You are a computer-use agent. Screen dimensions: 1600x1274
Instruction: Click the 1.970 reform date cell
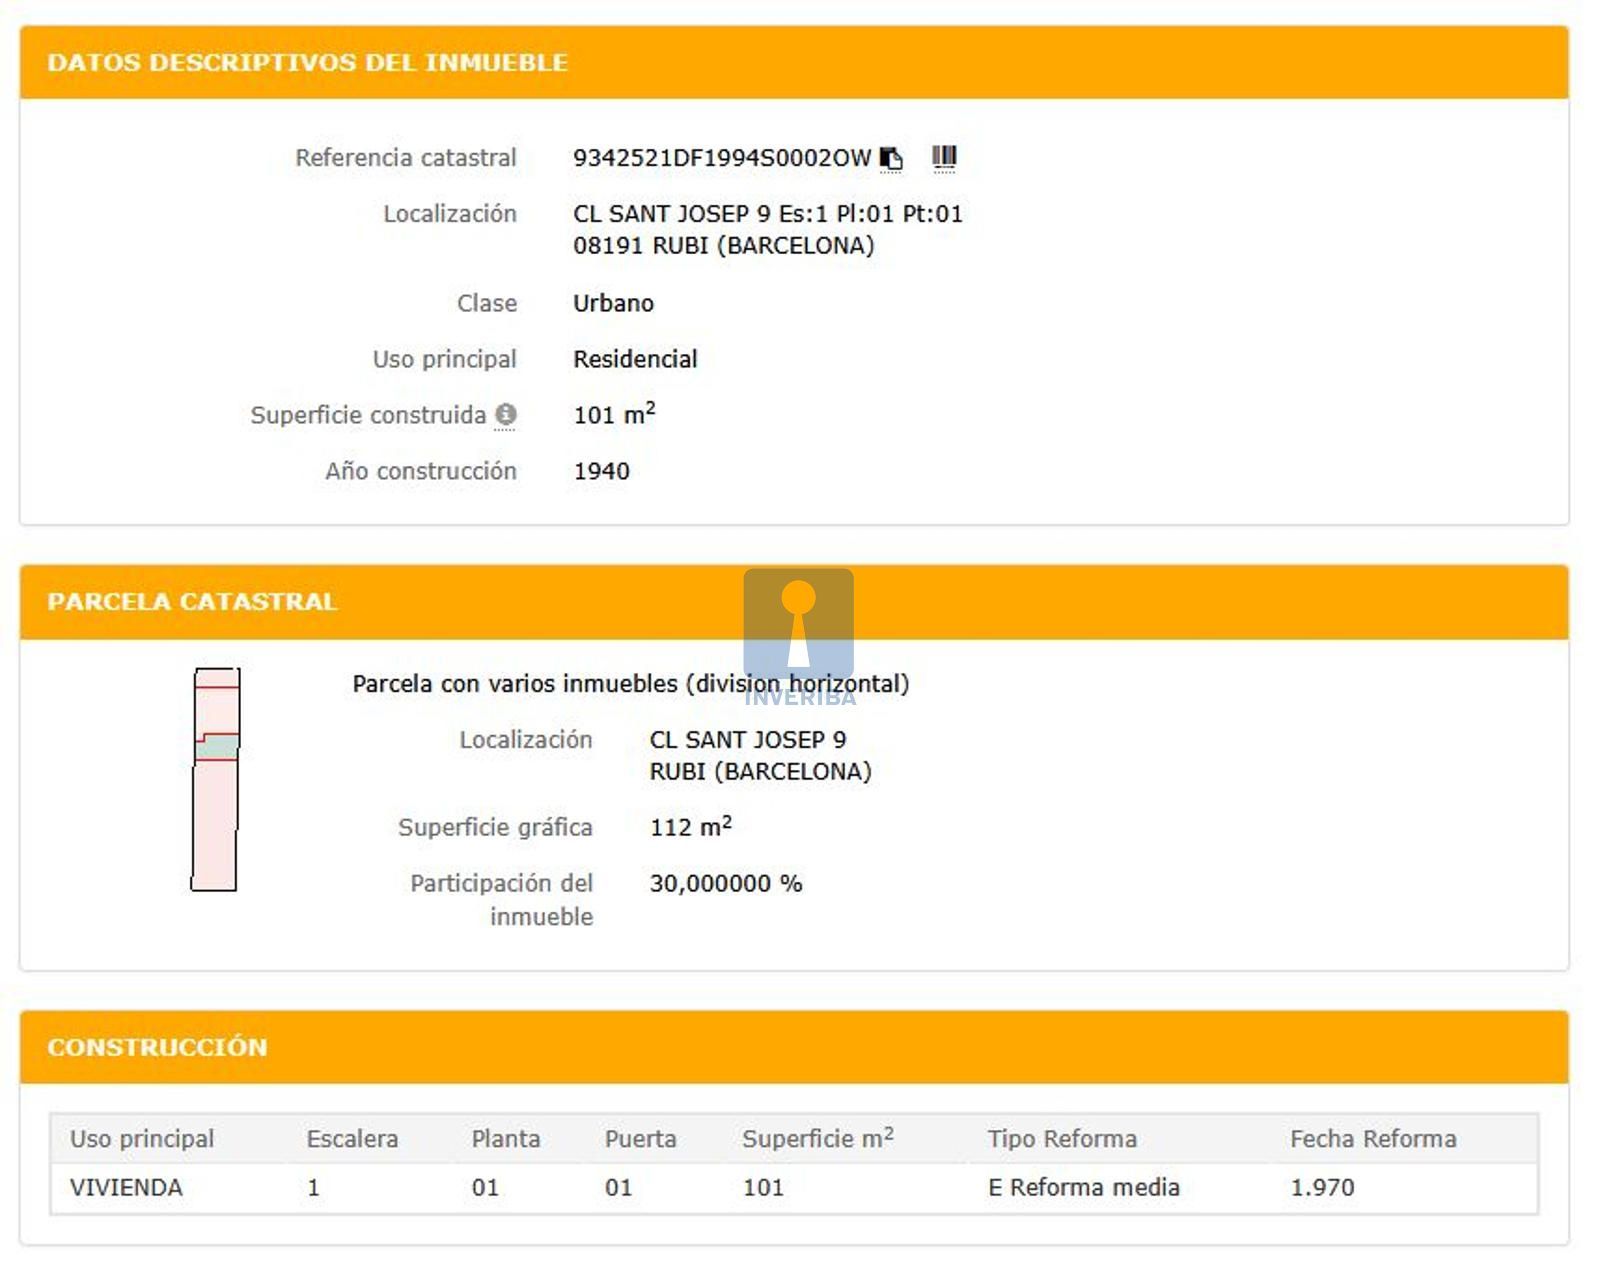(x=1322, y=1188)
